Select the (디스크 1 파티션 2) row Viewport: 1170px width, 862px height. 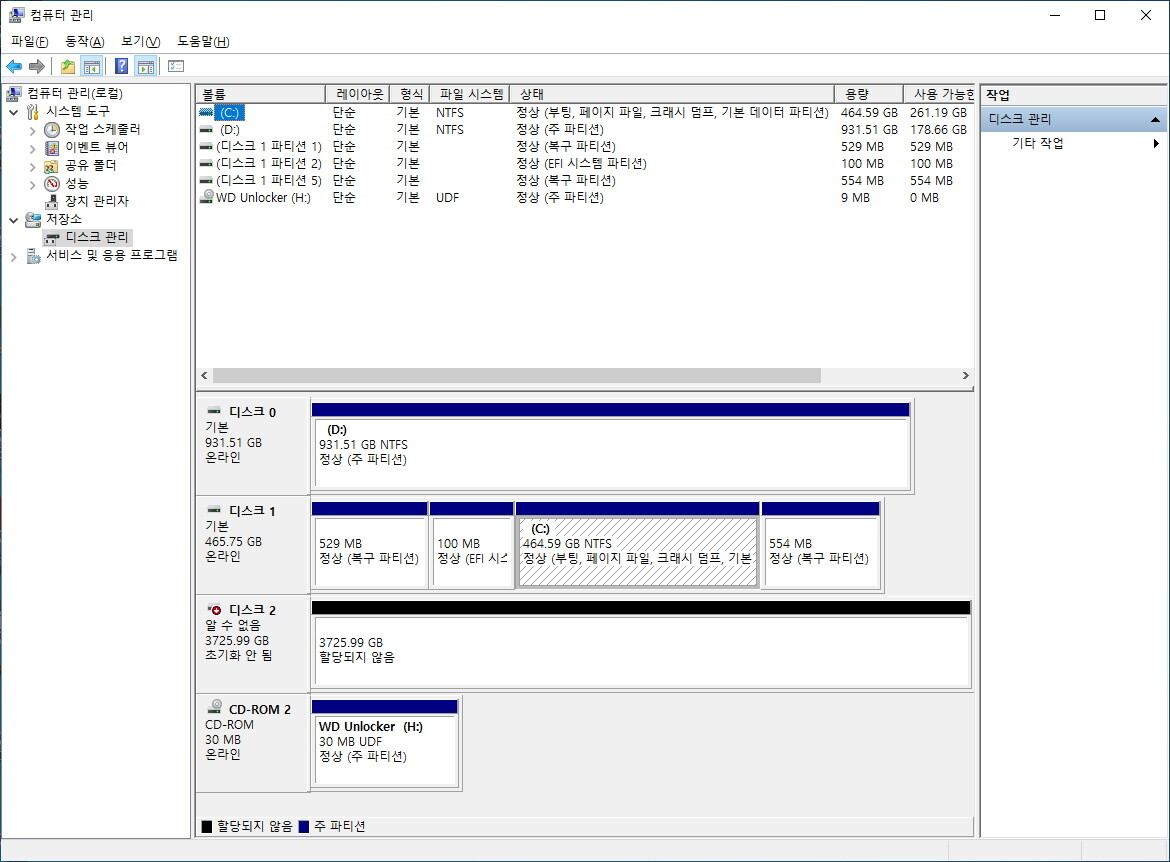point(585,163)
